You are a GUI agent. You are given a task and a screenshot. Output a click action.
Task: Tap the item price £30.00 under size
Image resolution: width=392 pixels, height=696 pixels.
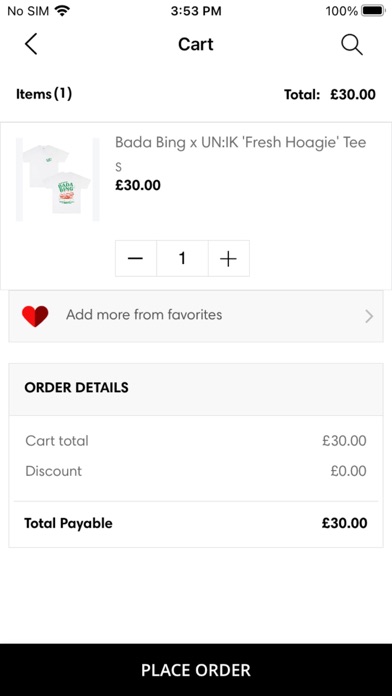pyautogui.click(x=138, y=185)
